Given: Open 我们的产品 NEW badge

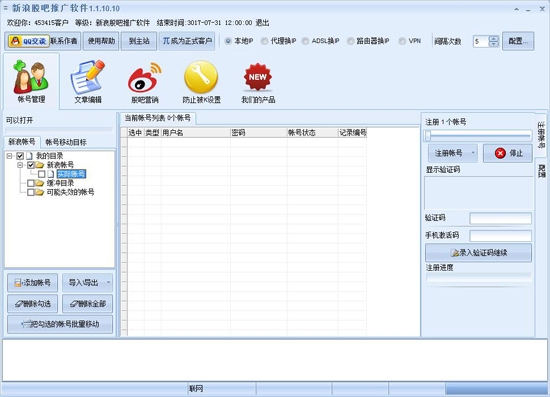Looking at the screenshot, I should pos(258,82).
